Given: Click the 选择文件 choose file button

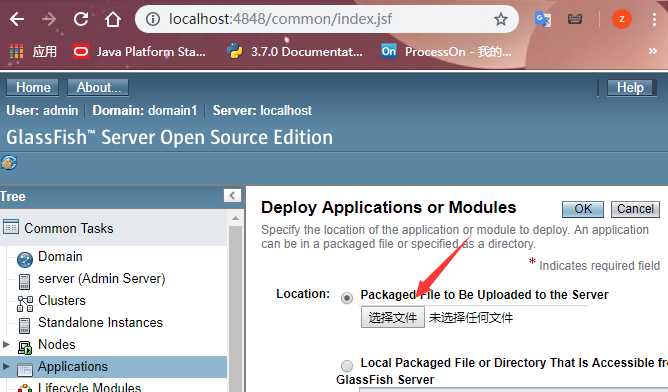Looking at the screenshot, I should click(x=392, y=317).
